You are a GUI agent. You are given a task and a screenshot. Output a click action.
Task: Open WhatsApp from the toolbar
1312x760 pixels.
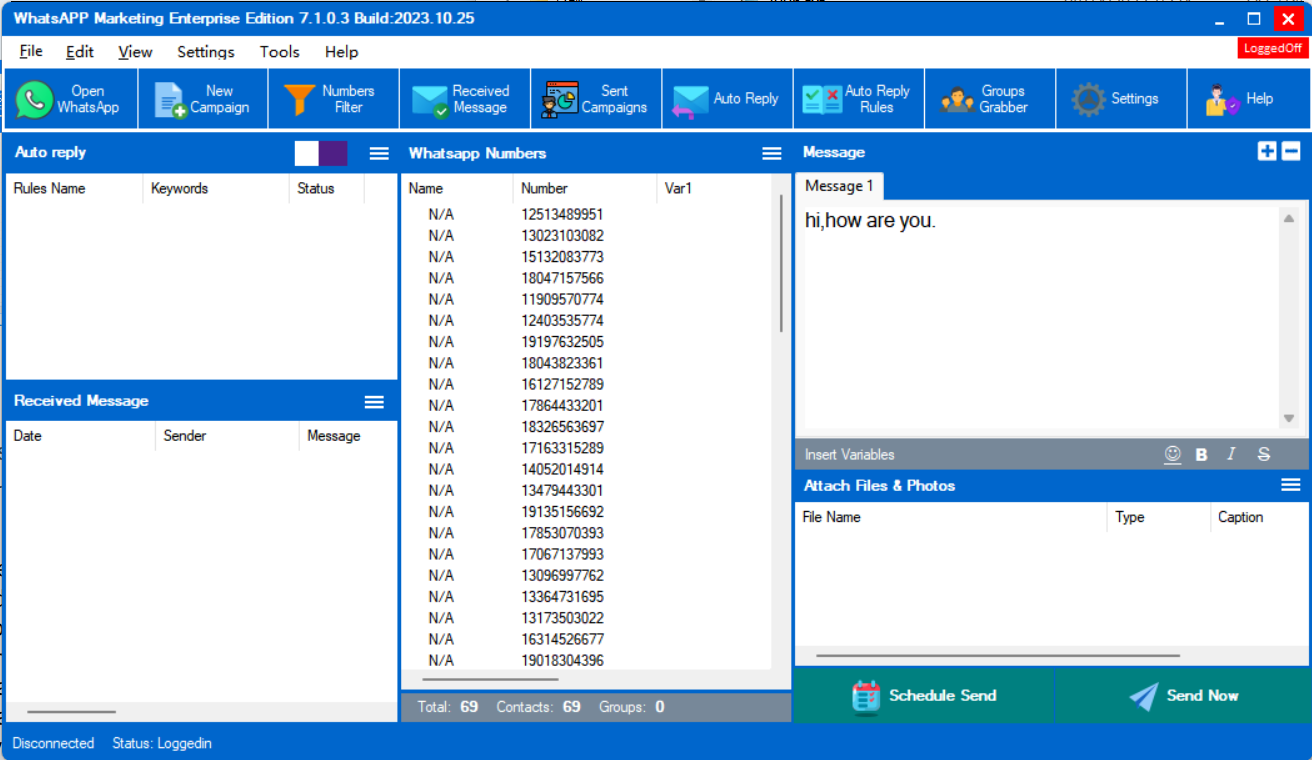tap(70, 99)
